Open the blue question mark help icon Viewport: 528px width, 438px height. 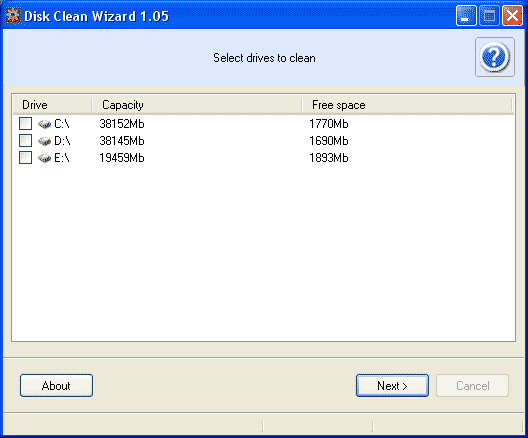point(495,57)
